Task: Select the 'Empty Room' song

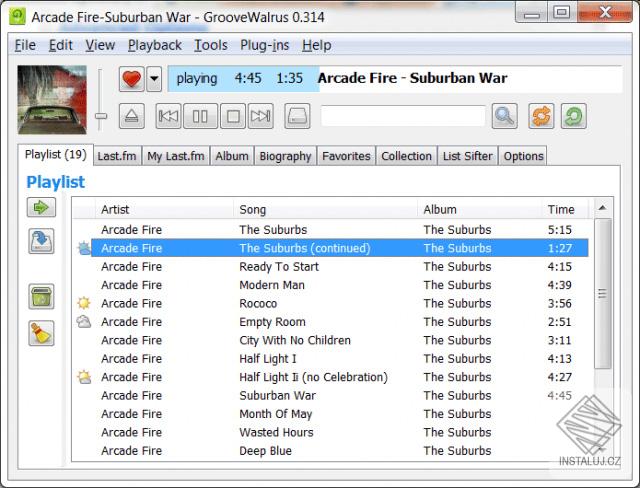Action: coord(331,322)
